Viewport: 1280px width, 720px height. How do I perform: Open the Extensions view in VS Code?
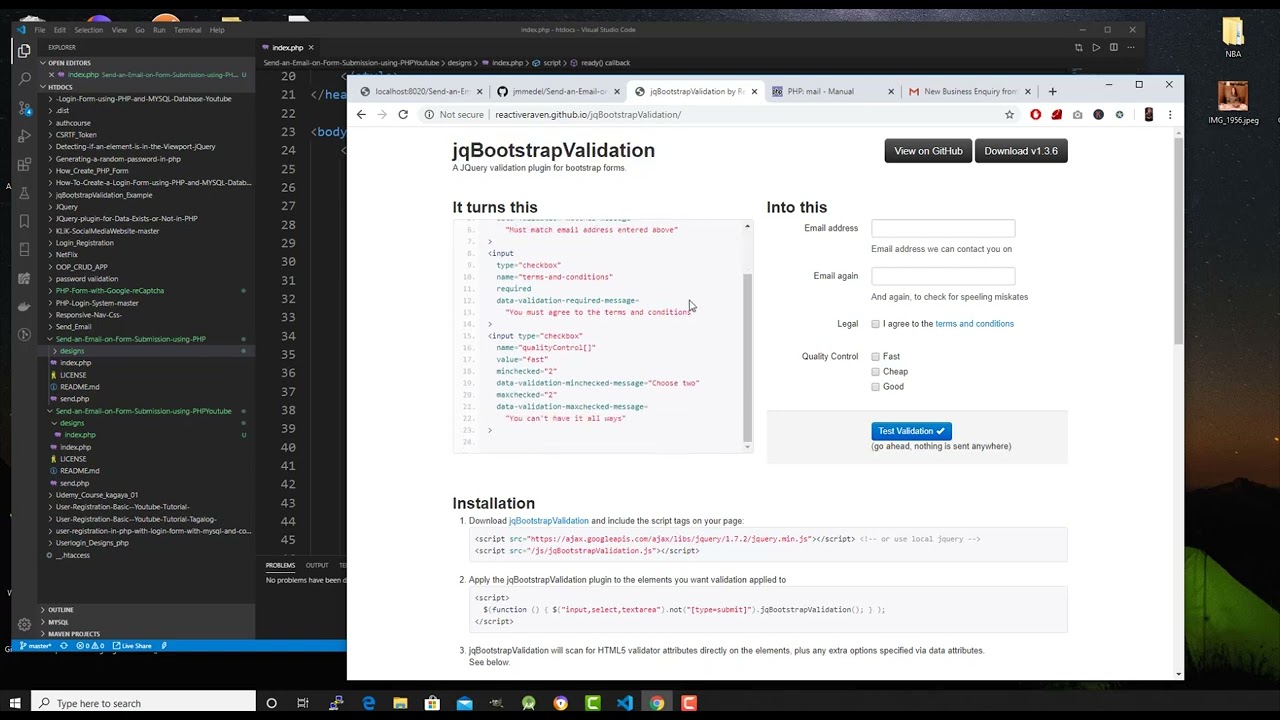[24, 164]
